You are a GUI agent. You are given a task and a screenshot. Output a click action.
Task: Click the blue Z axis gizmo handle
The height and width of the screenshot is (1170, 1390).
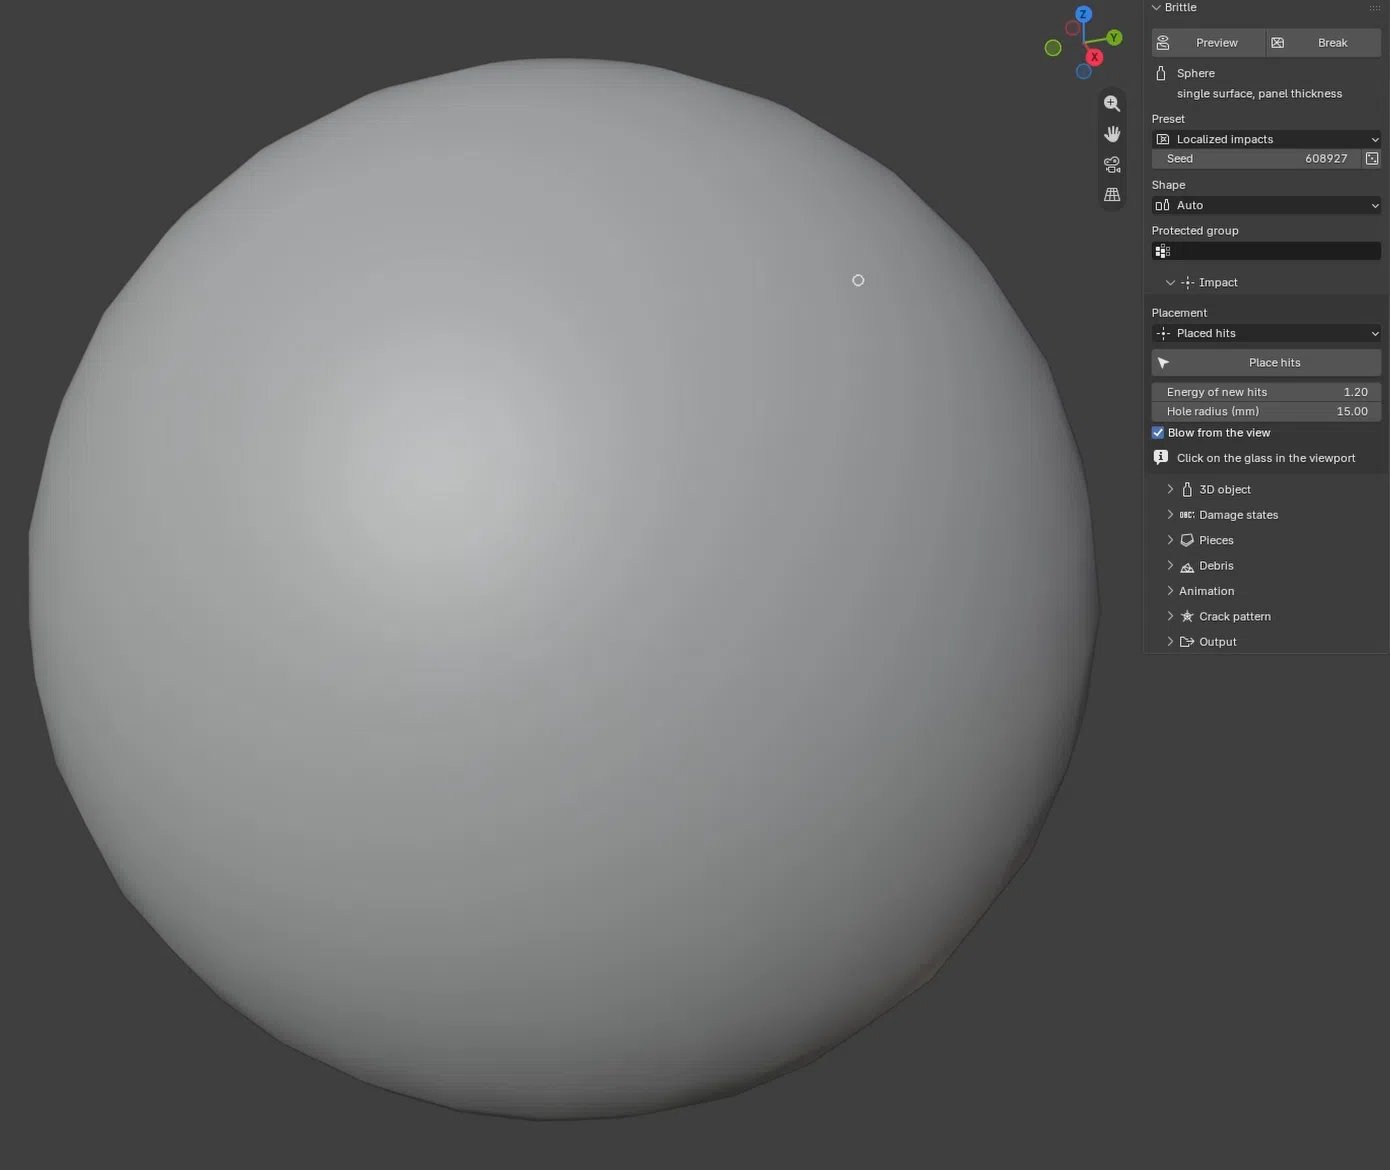click(x=1083, y=14)
